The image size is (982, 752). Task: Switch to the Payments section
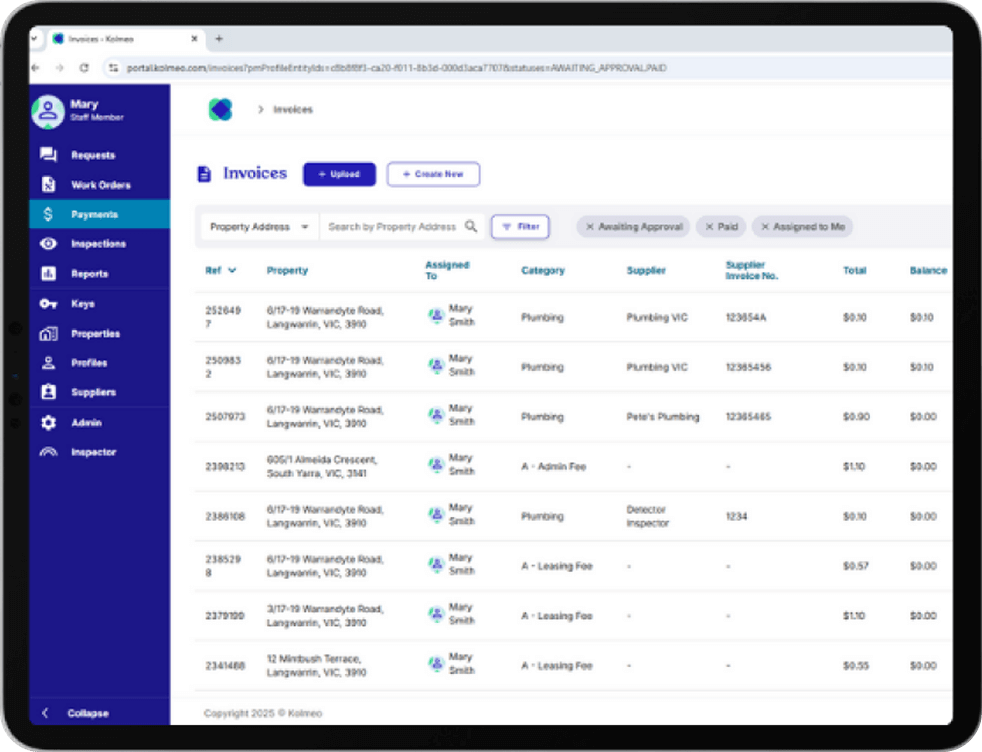[91, 213]
